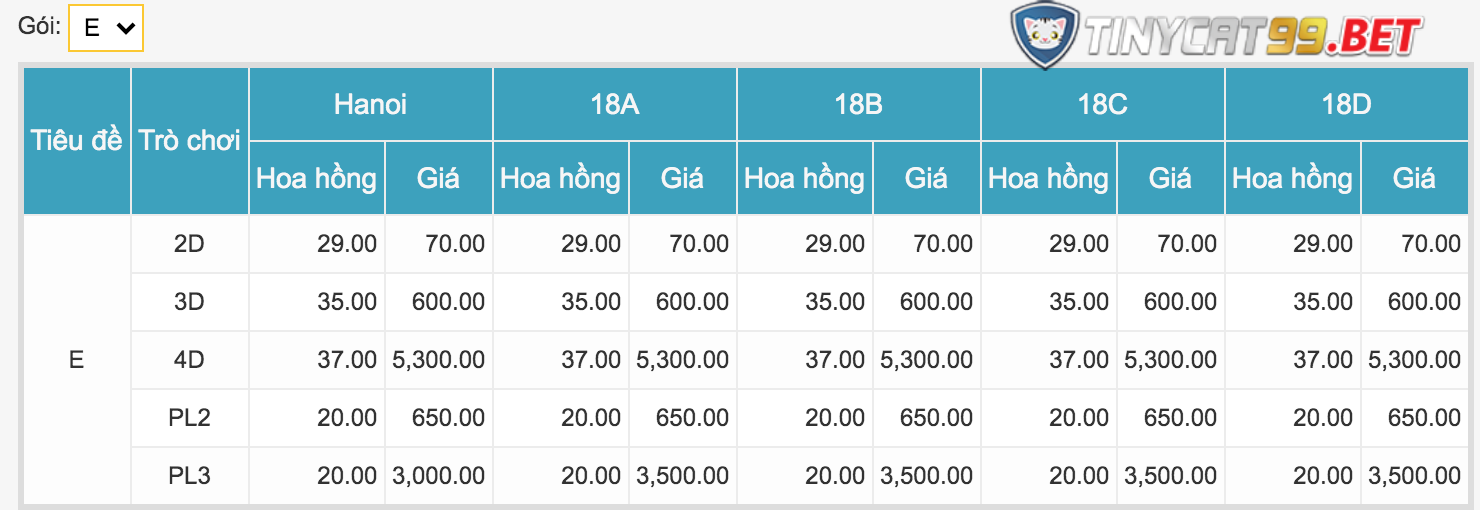Viewport: 1480px width, 510px height.
Task: Select the PL3 game row label
Action: click(189, 475)
